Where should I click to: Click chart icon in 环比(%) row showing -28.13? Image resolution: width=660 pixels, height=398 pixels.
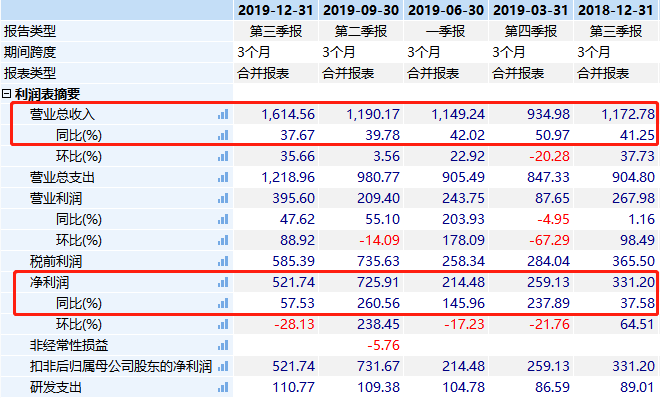click(223, 325)
